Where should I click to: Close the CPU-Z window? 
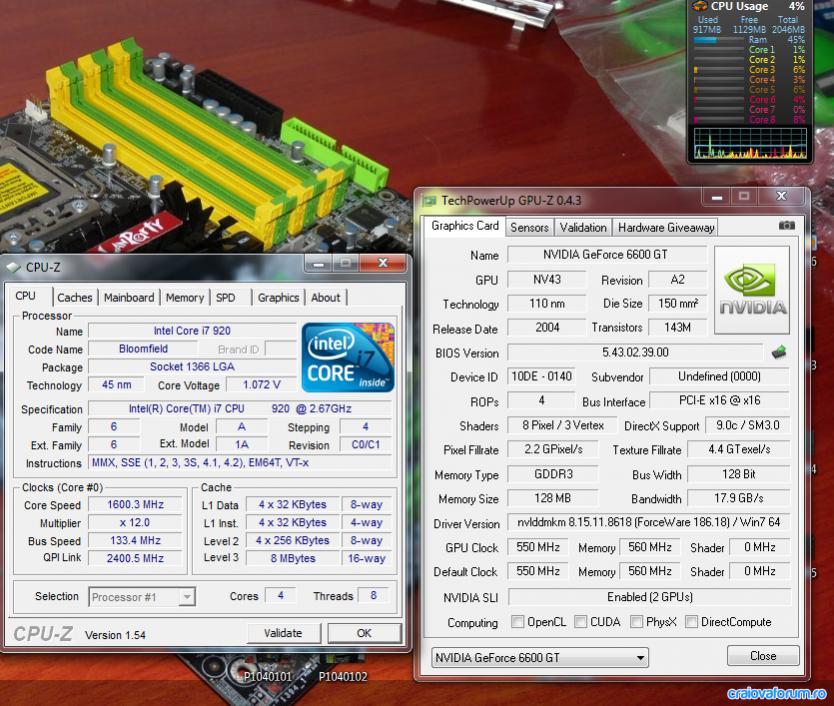383,263
